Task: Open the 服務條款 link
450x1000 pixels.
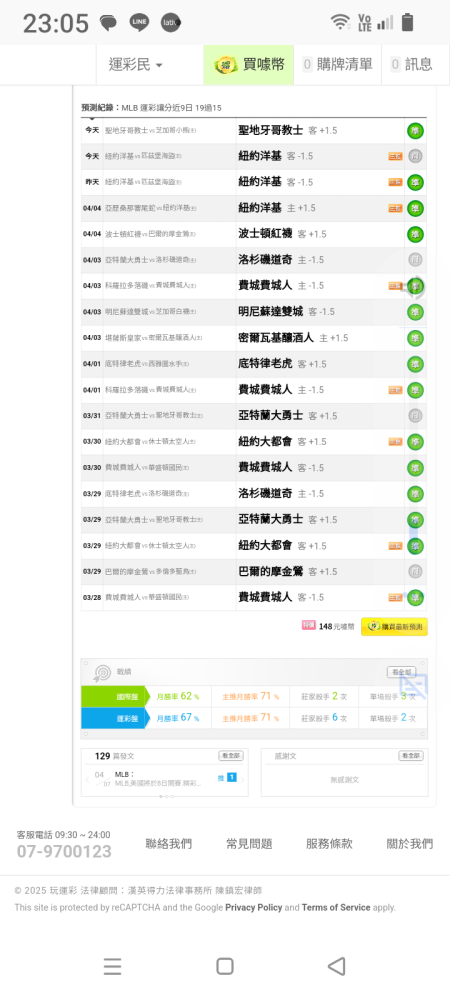Action: (329, 844)
